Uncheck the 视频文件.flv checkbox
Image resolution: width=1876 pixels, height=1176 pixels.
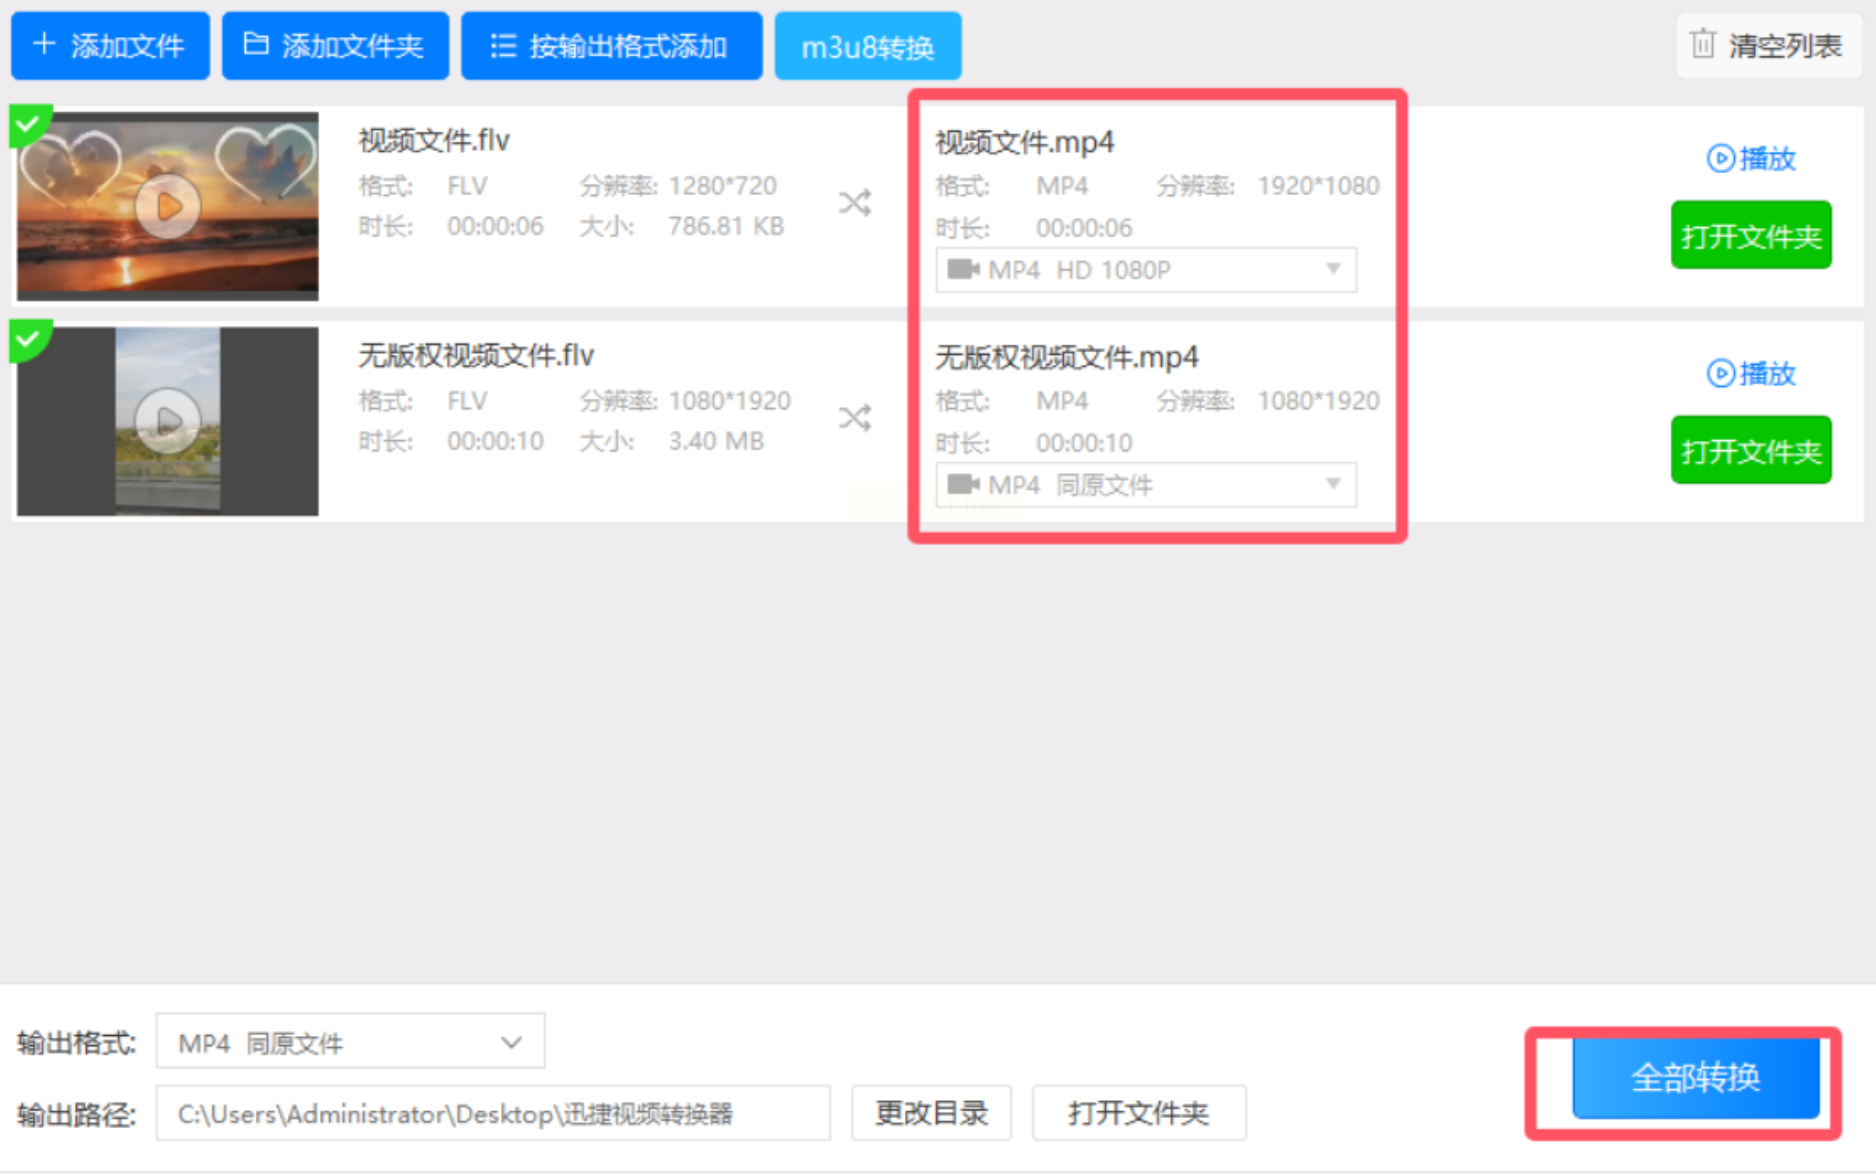pyautogui.click(x=28, y=125)
